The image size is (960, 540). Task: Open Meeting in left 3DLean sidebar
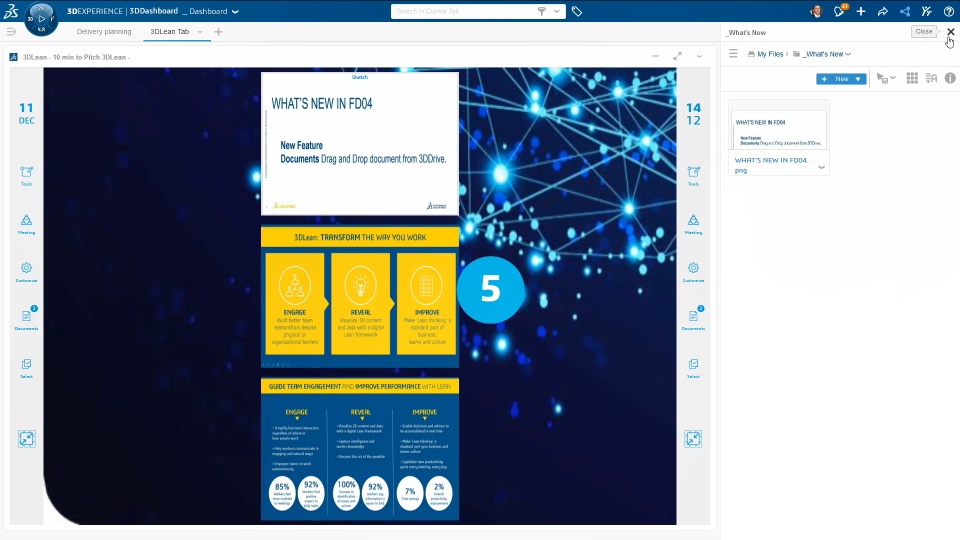click(26, 224)
